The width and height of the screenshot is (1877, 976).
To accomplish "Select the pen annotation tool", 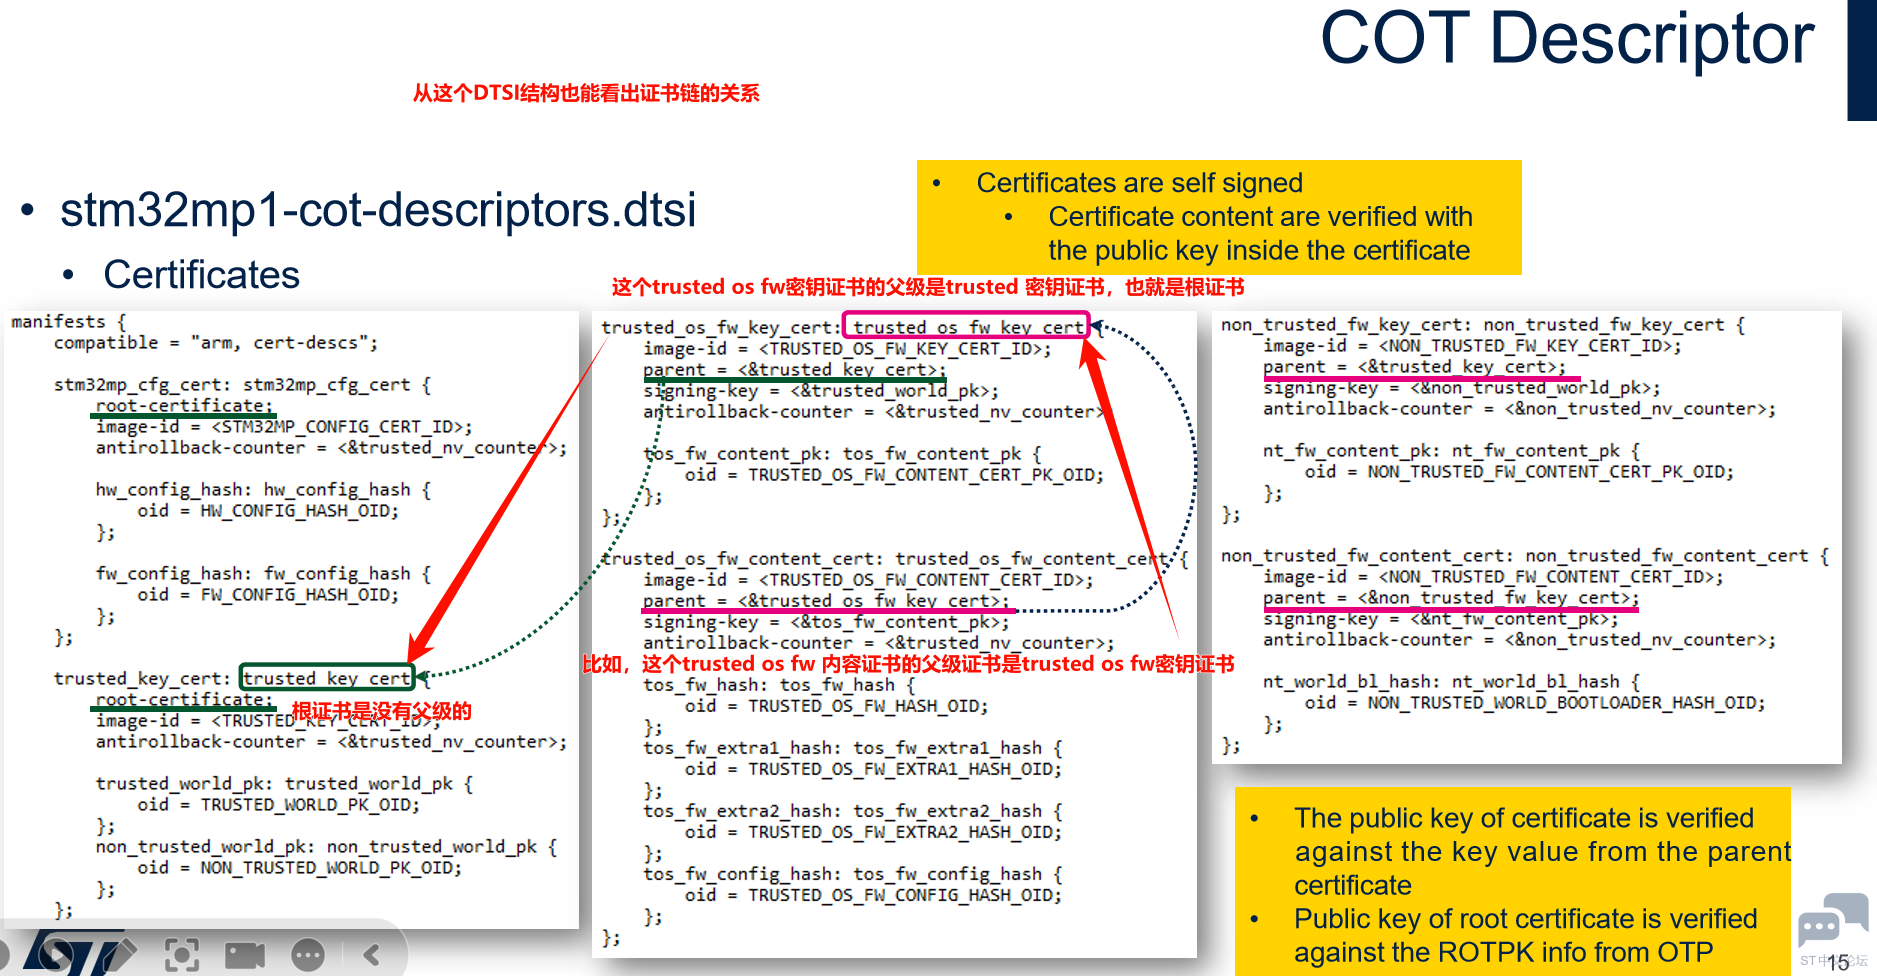I will (119, 955).
